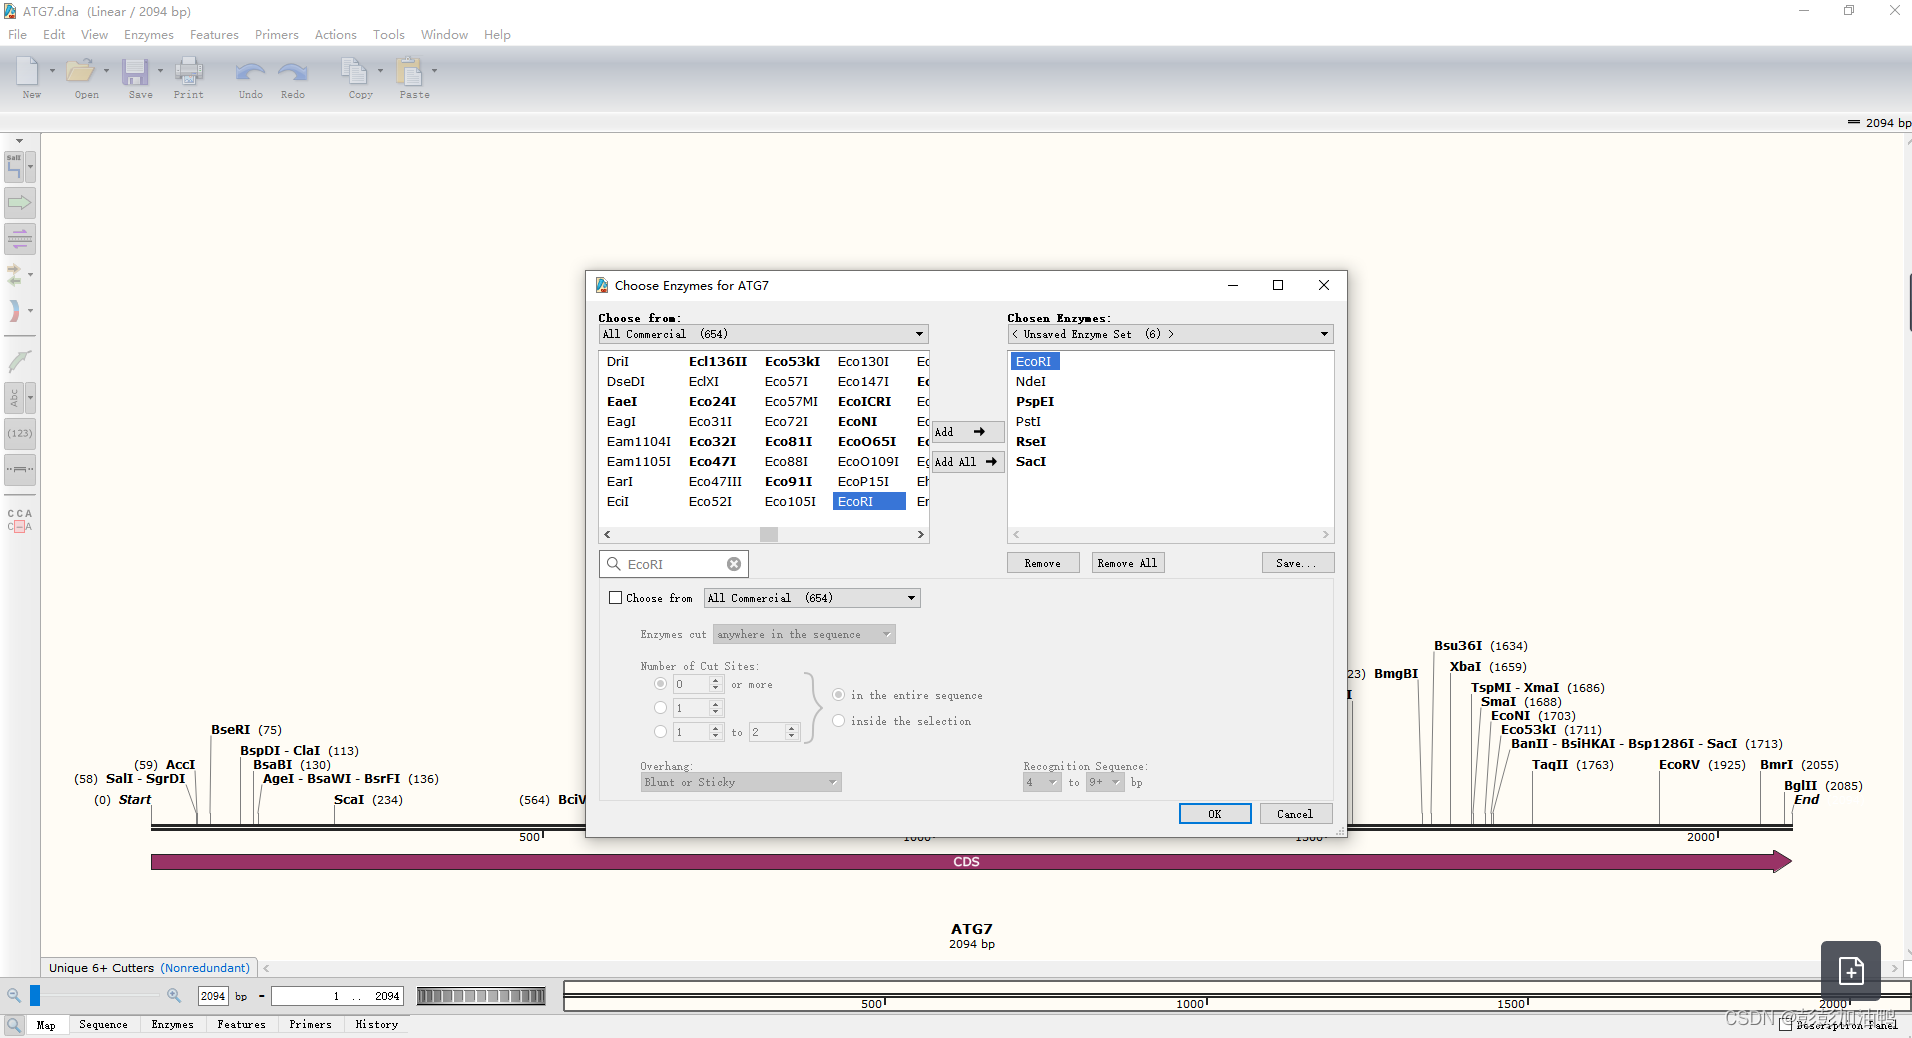Click right arrow of enzyme list scrollbar
Image resolution: width=1912 pixels, height=1038 pixels.
921,535
